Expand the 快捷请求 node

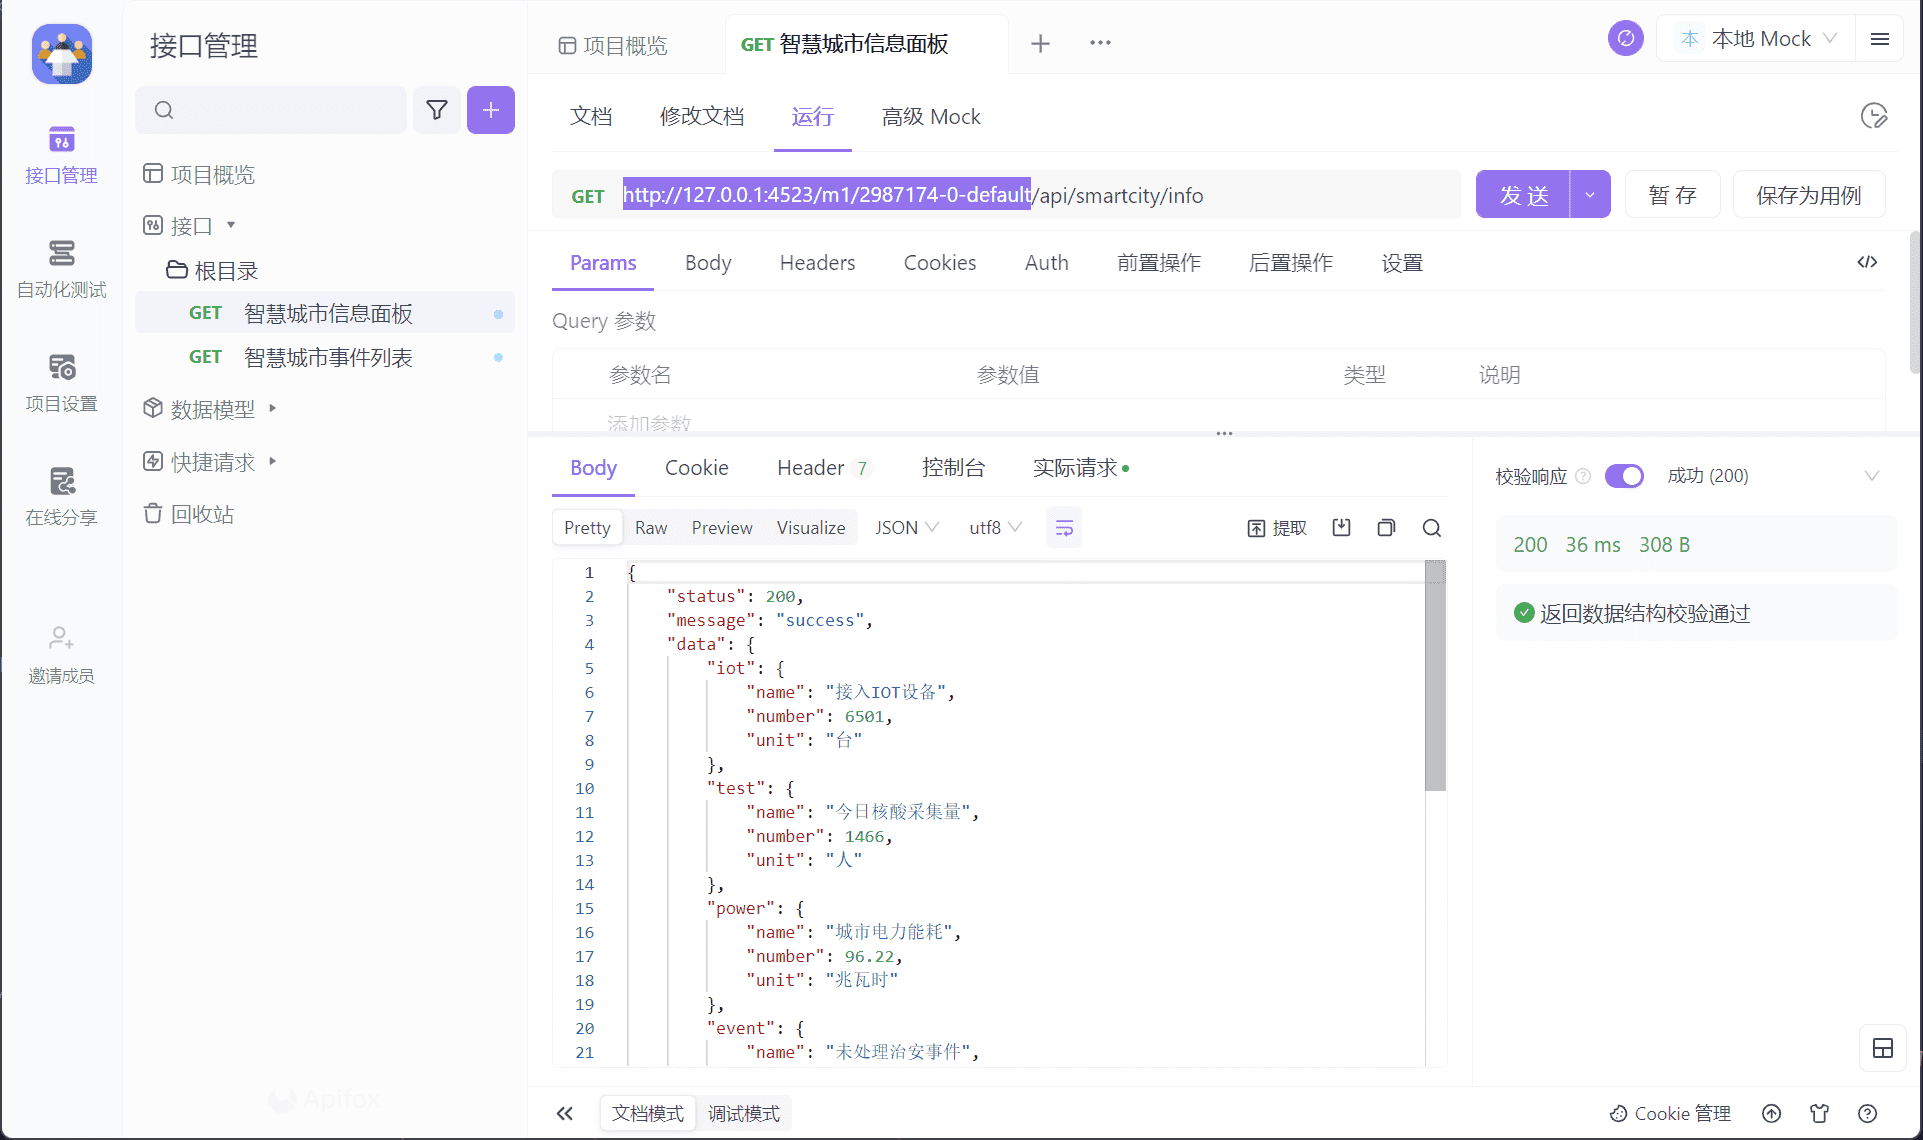[272, 461]
